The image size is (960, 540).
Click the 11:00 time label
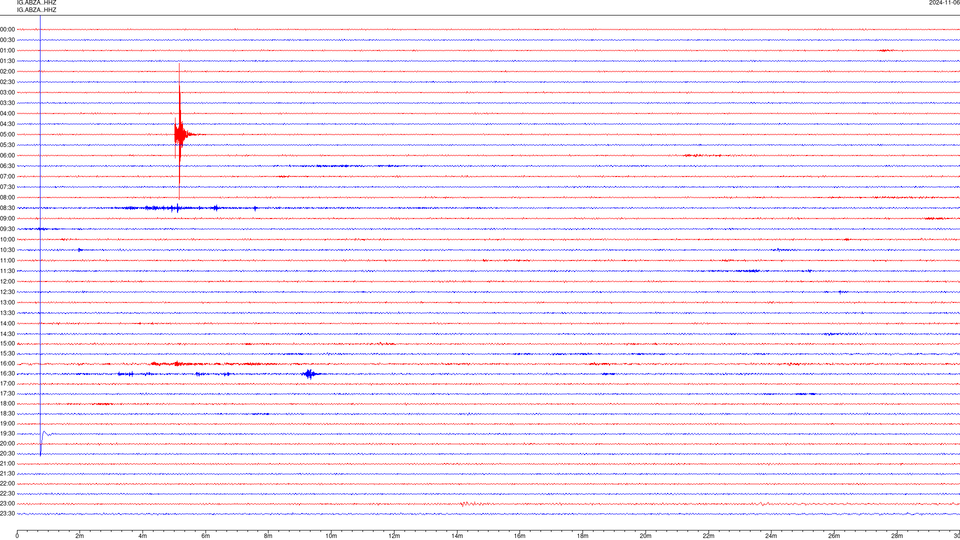(7, 260)
